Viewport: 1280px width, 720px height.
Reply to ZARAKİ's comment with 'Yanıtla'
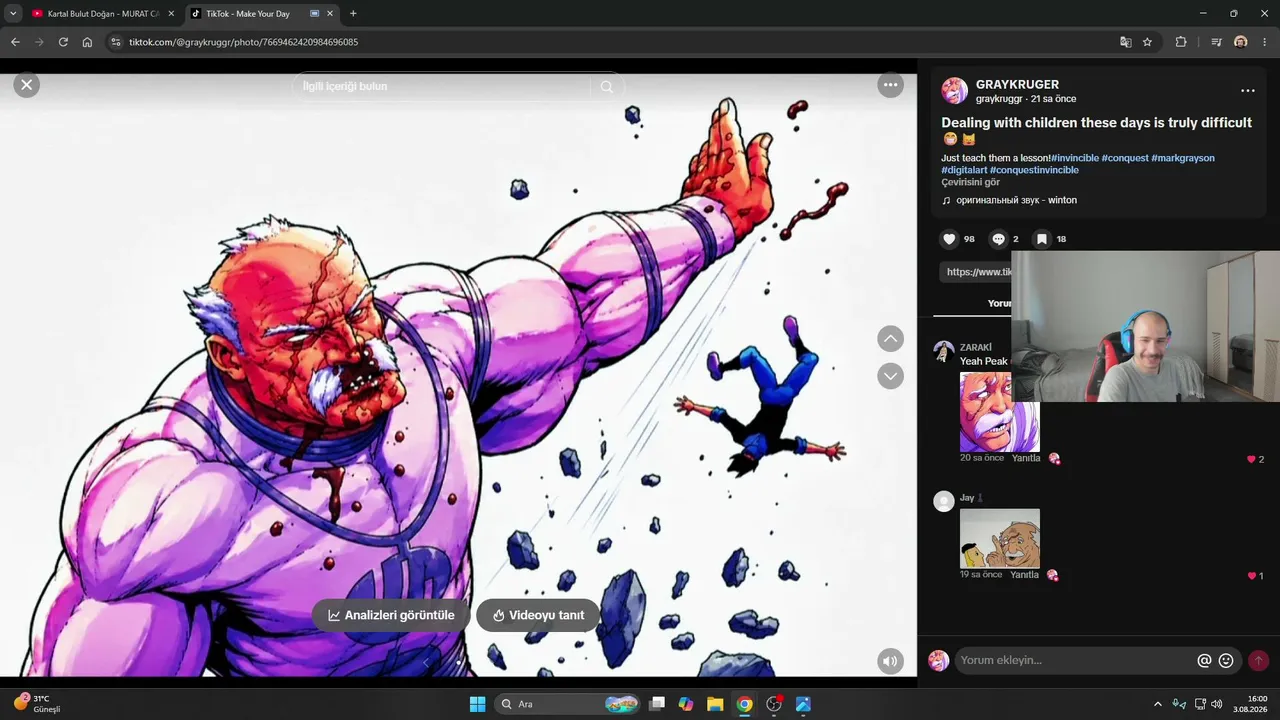1025,458
